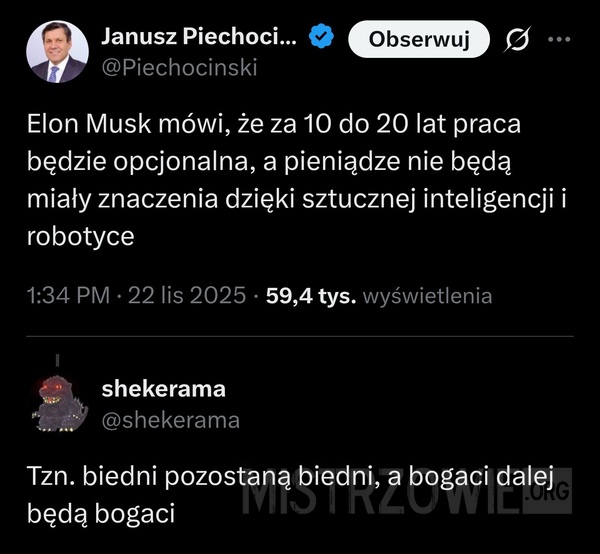Click the @shekerama handle

(170, 420)
